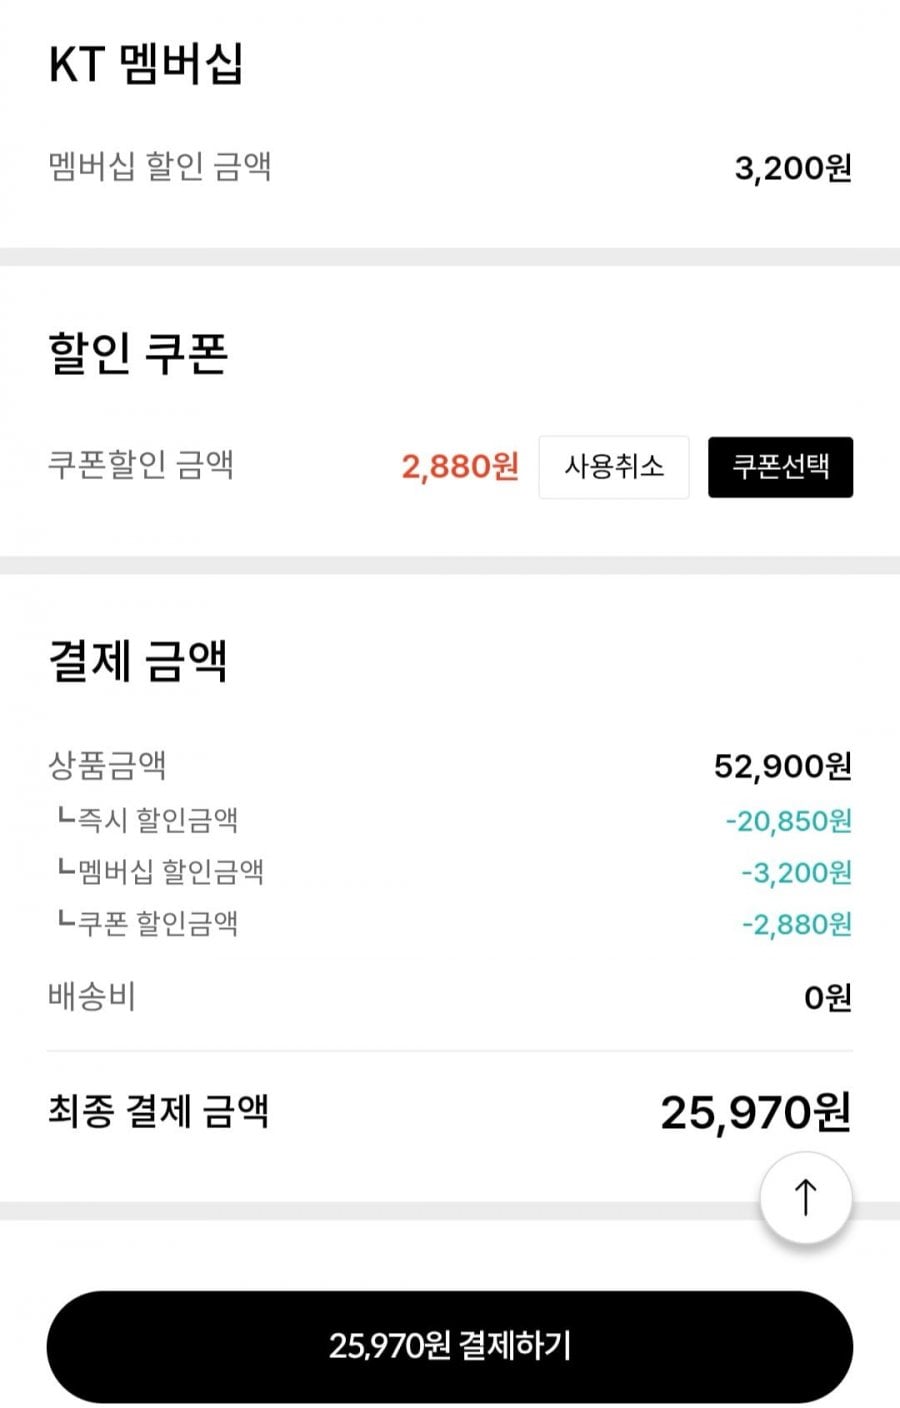Tap the 3,200원 membership discount value
The height and width of the screenshot is (1408, 900).
(792, 168)
